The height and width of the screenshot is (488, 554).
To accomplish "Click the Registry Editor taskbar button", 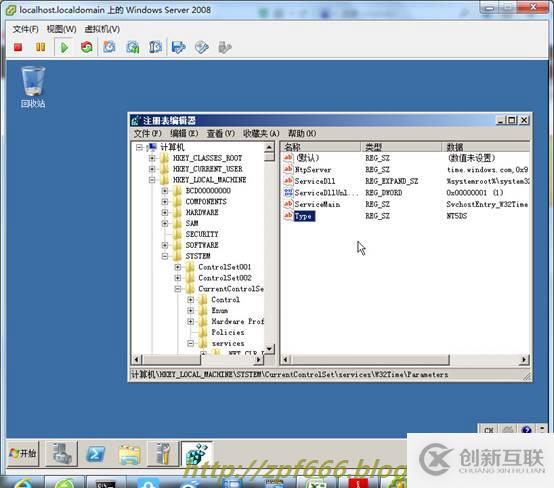I will click(196, 453).
